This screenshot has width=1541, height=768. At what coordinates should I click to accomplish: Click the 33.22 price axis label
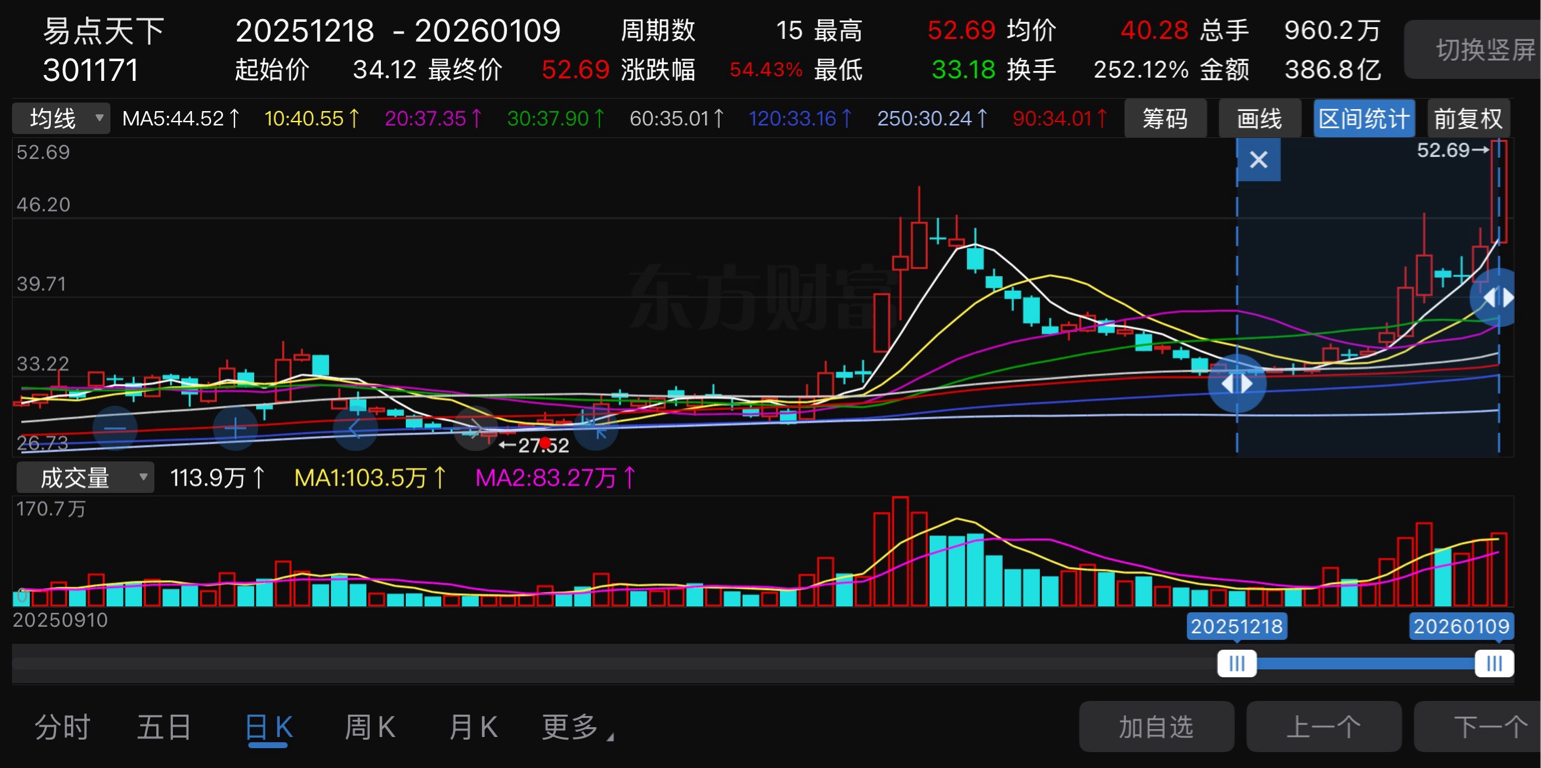(43, 363)
